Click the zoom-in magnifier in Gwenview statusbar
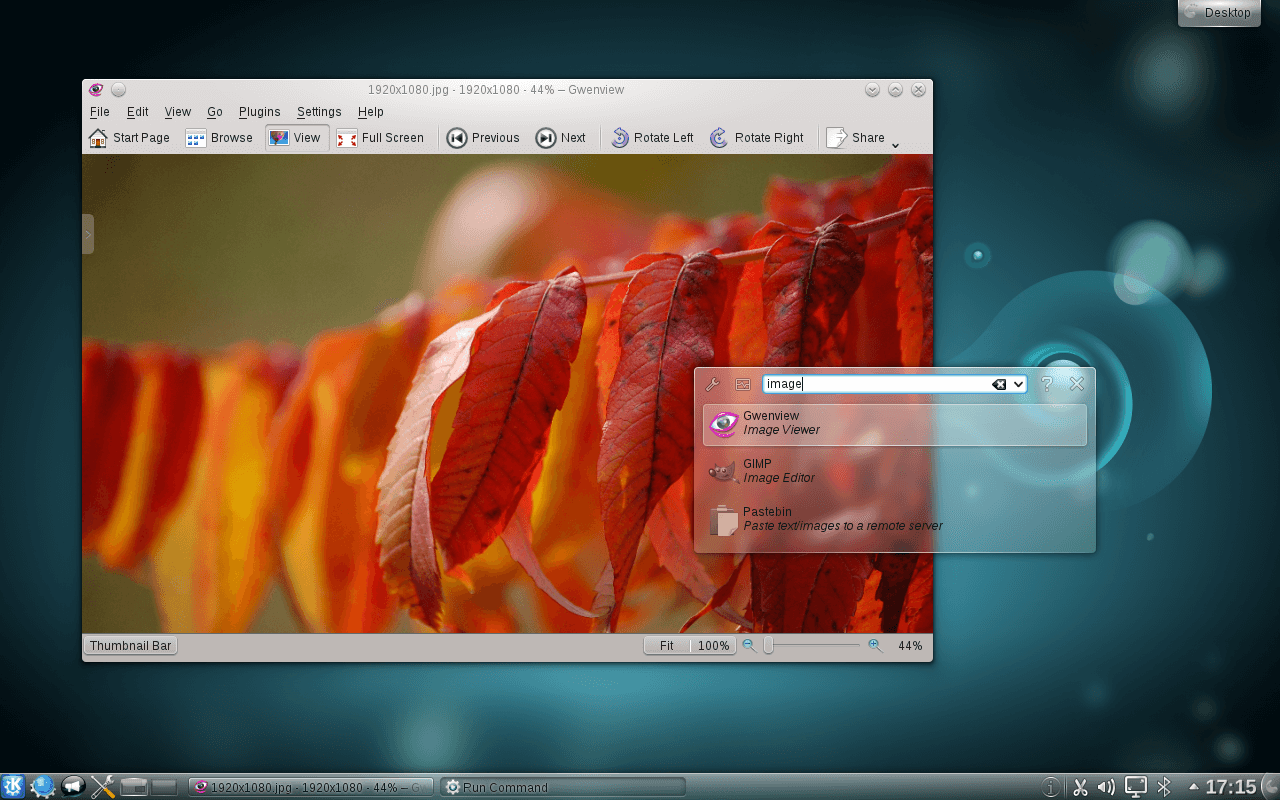 [875, 645]
